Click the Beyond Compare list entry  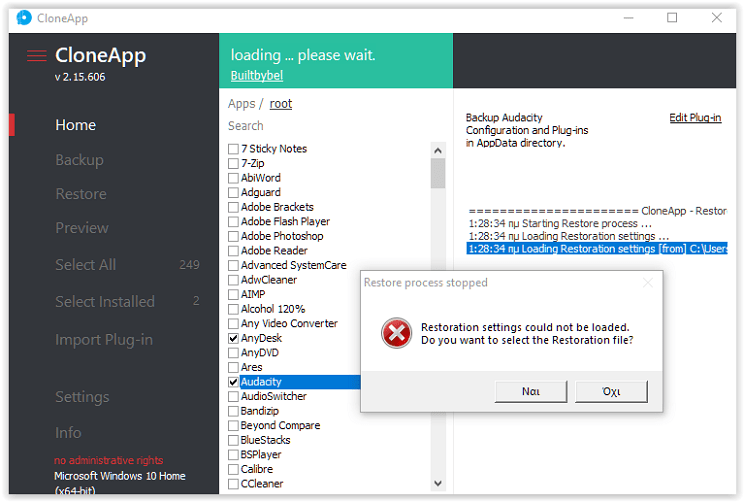[280, 426]
